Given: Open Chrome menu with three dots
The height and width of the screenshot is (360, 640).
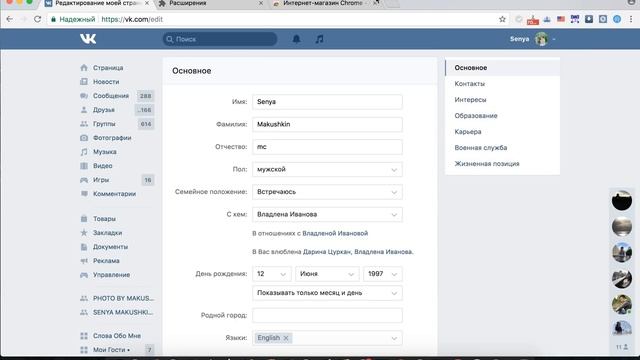Looking at the screenshot, I should (631, 19).
